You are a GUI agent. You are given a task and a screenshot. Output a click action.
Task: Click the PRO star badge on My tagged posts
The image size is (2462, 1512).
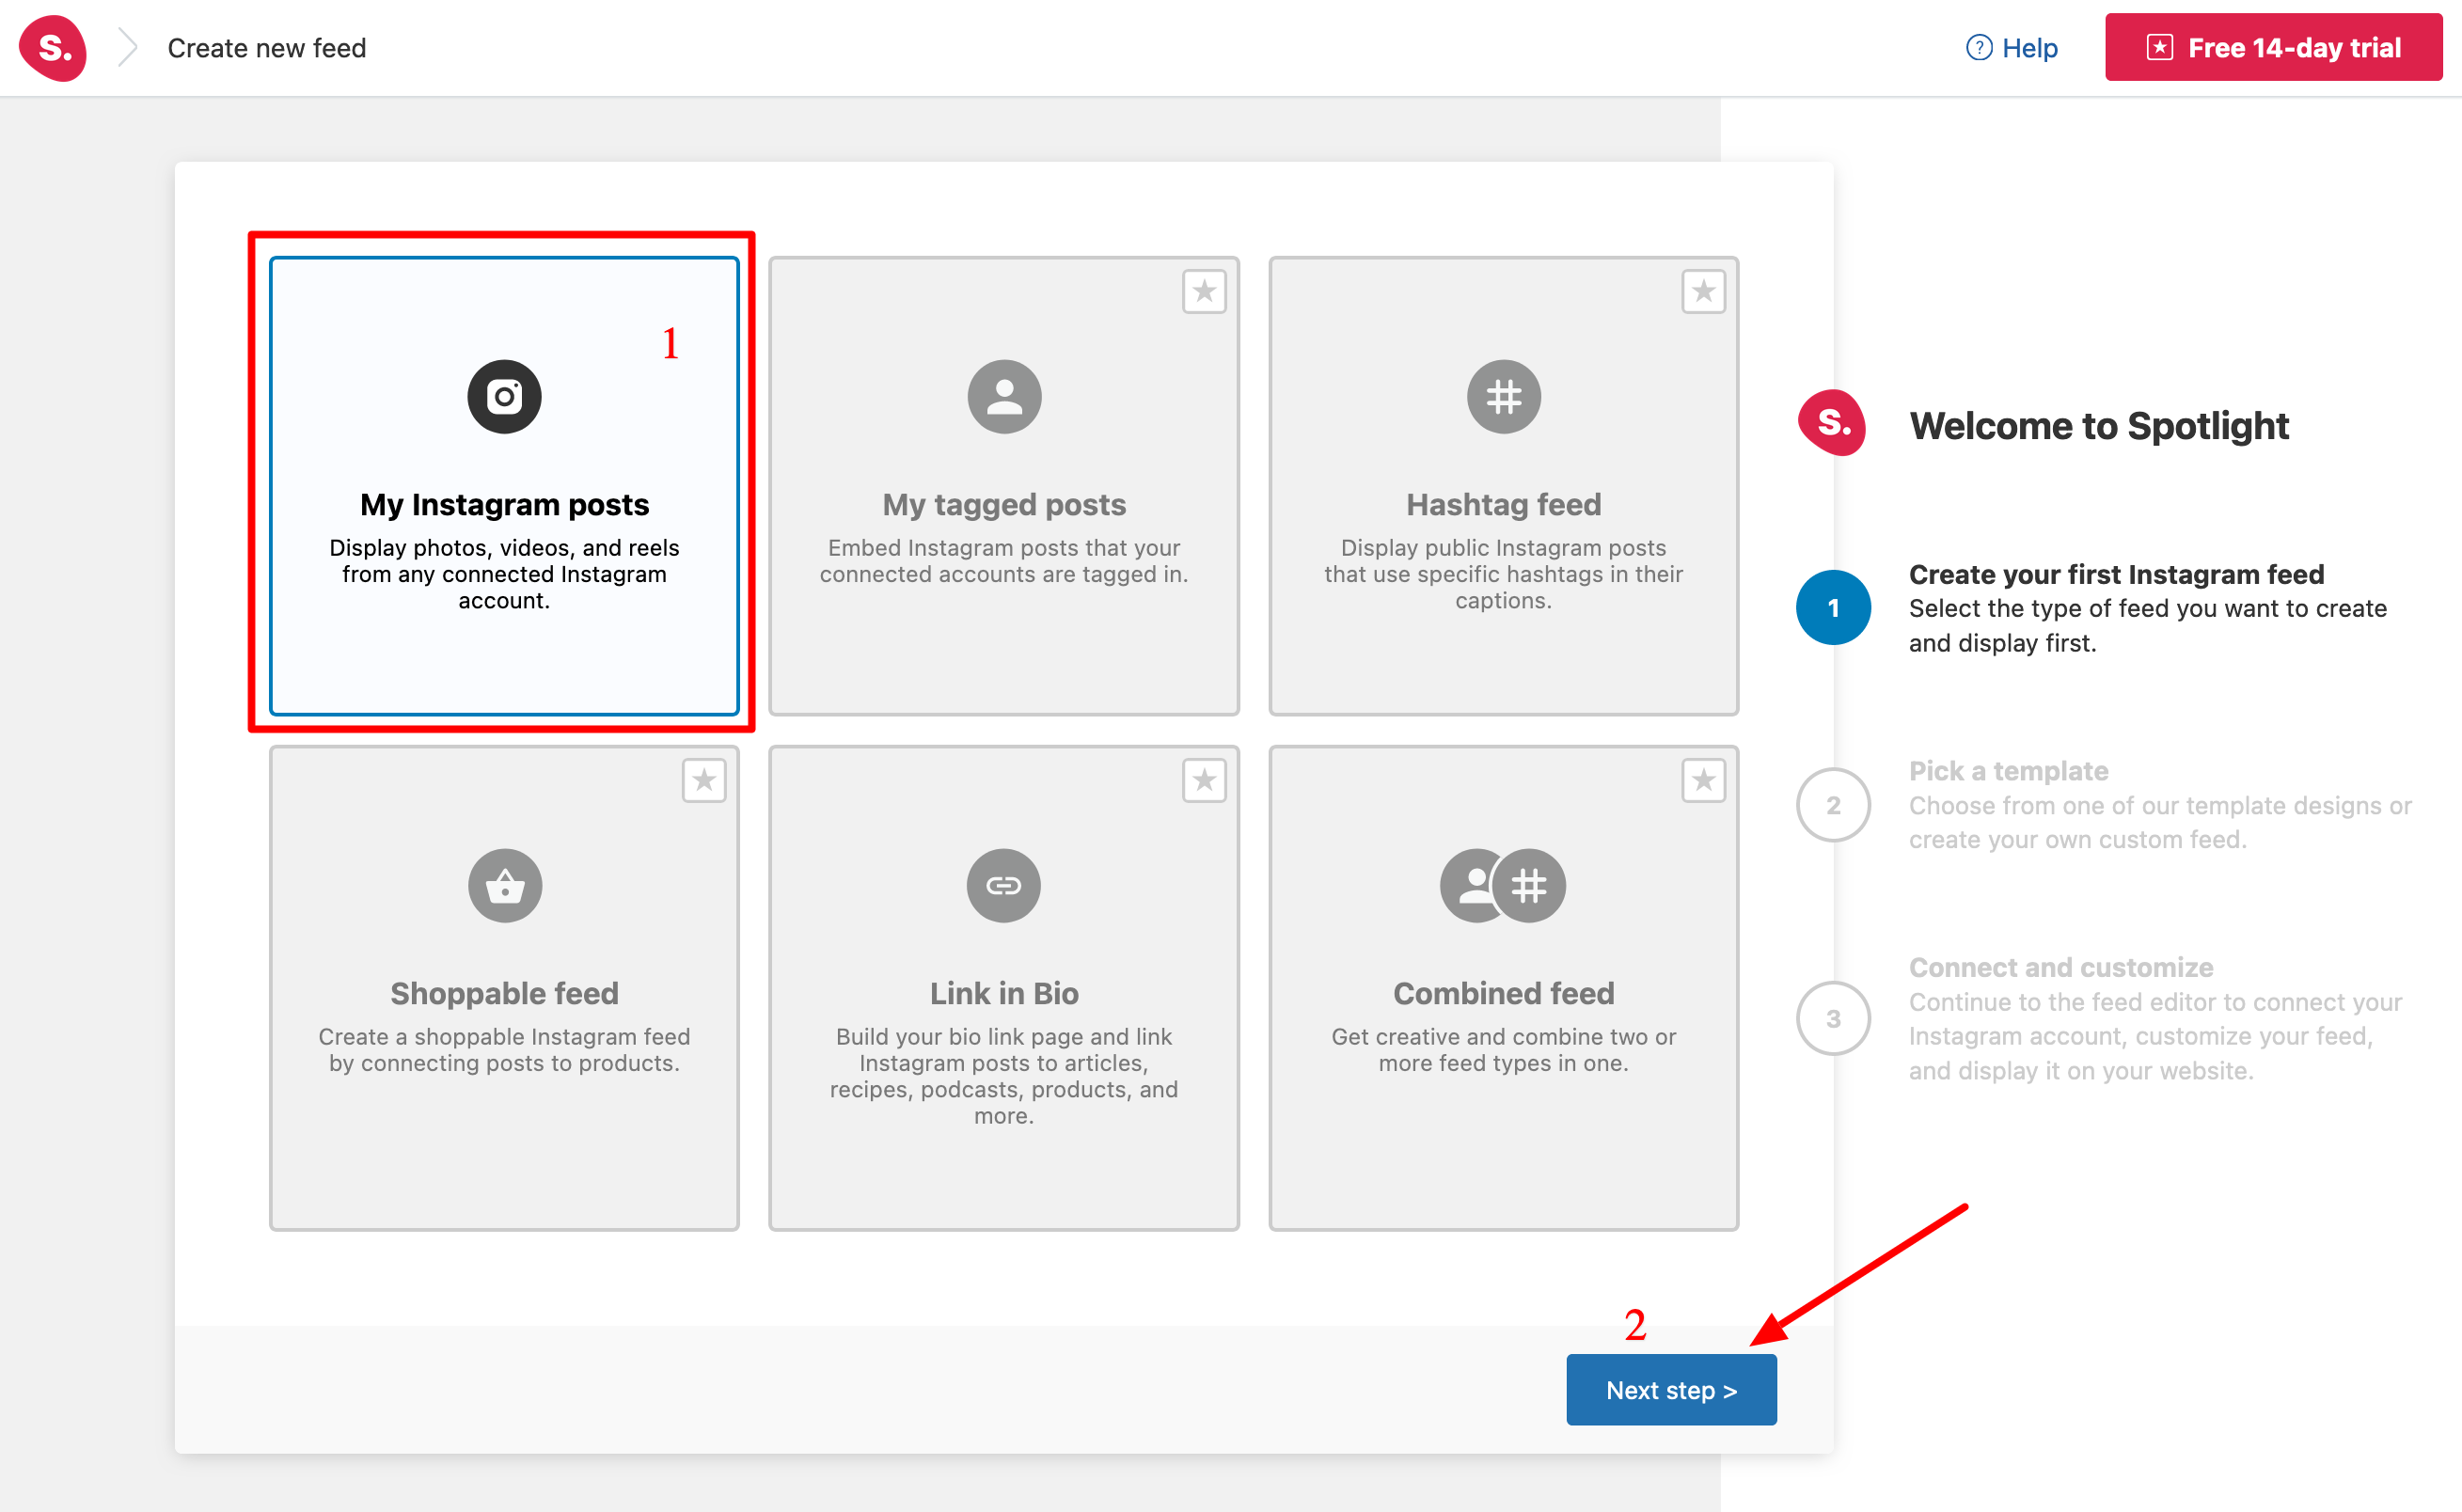1204,292
